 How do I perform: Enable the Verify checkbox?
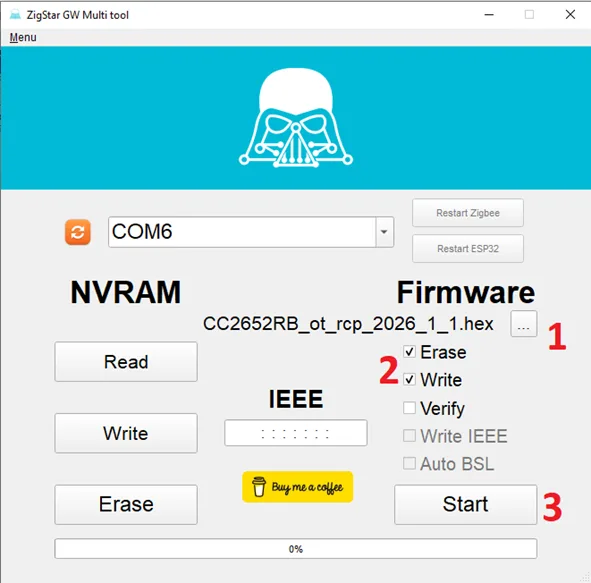[x=409, y=407]
